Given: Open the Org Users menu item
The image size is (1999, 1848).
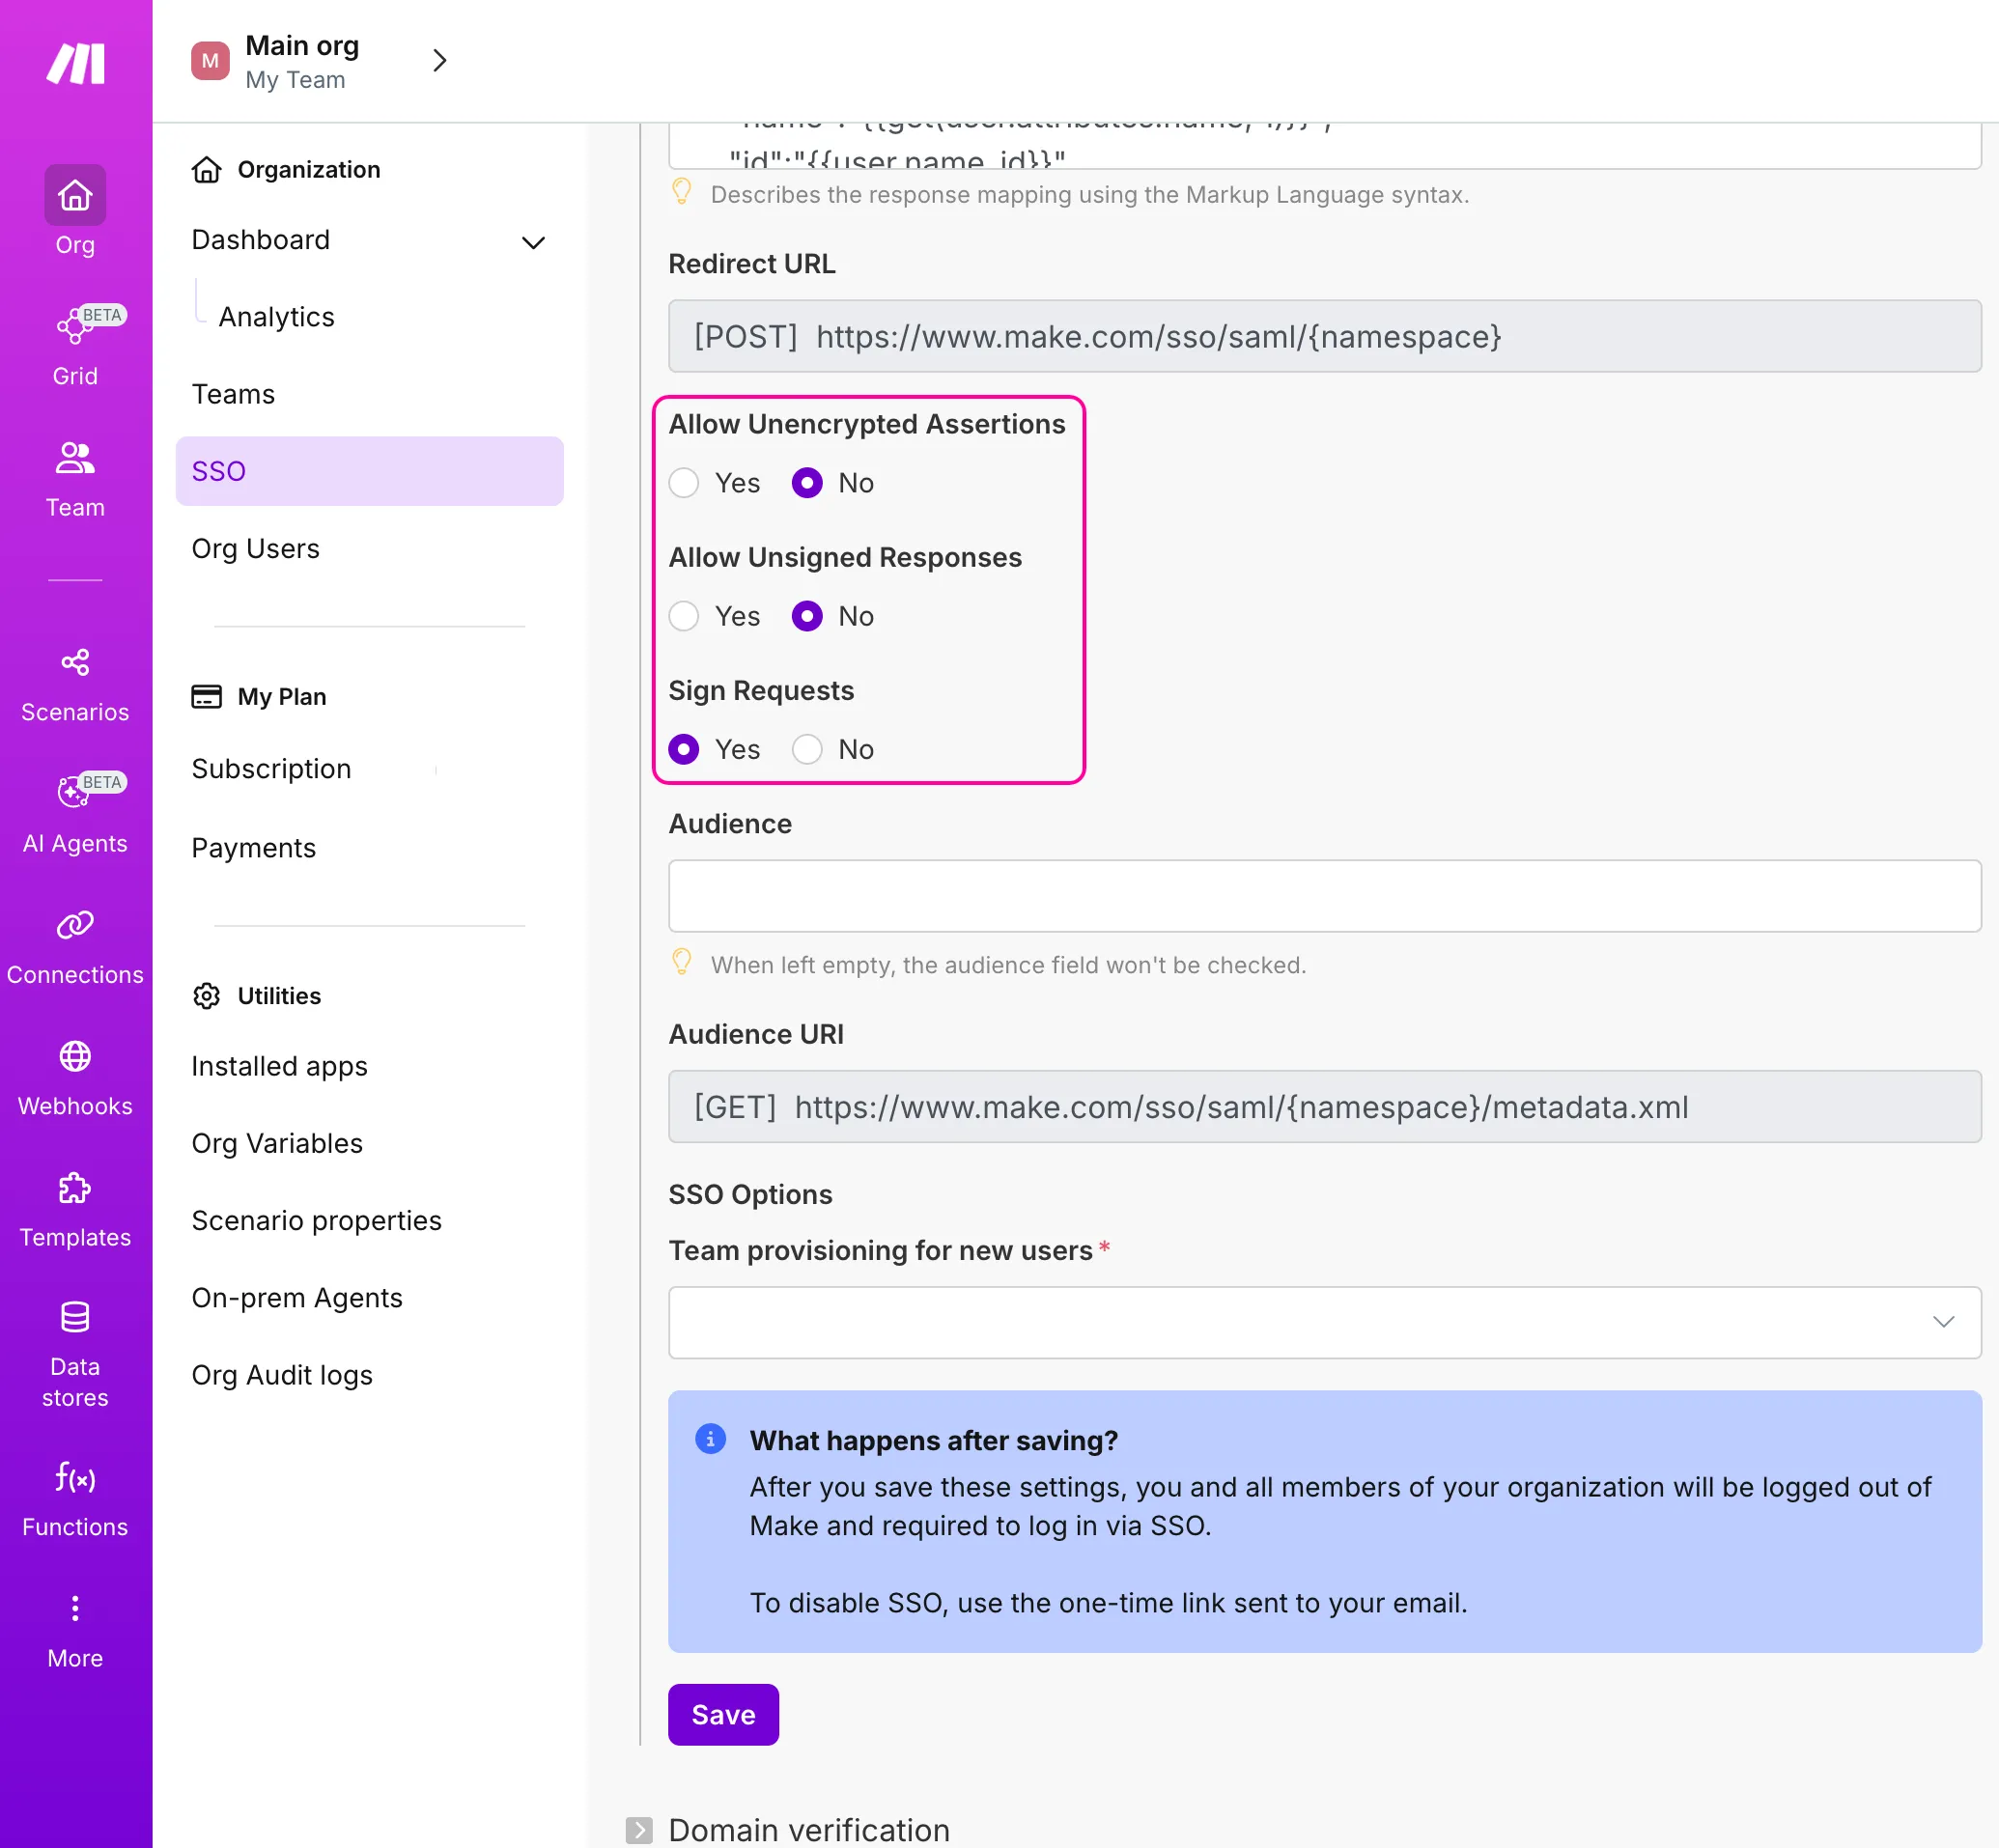Looking at the screenshot, I should 255,548.
